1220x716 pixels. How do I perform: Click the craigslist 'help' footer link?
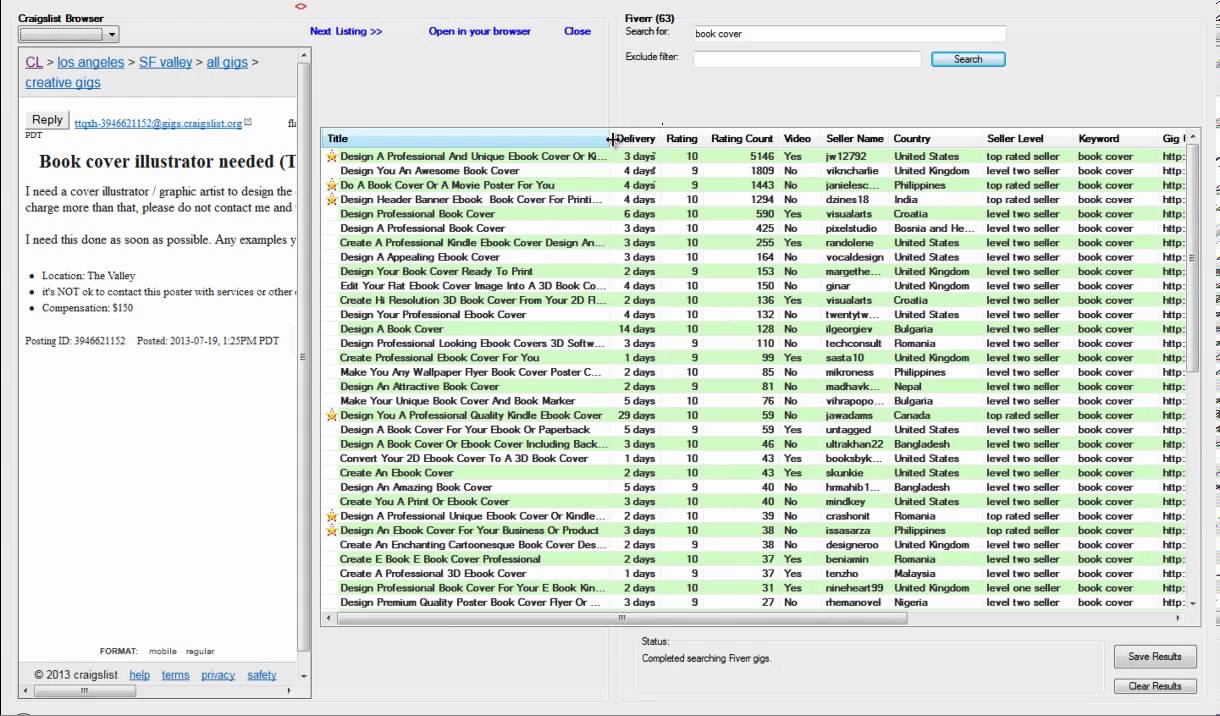(139, 675)
